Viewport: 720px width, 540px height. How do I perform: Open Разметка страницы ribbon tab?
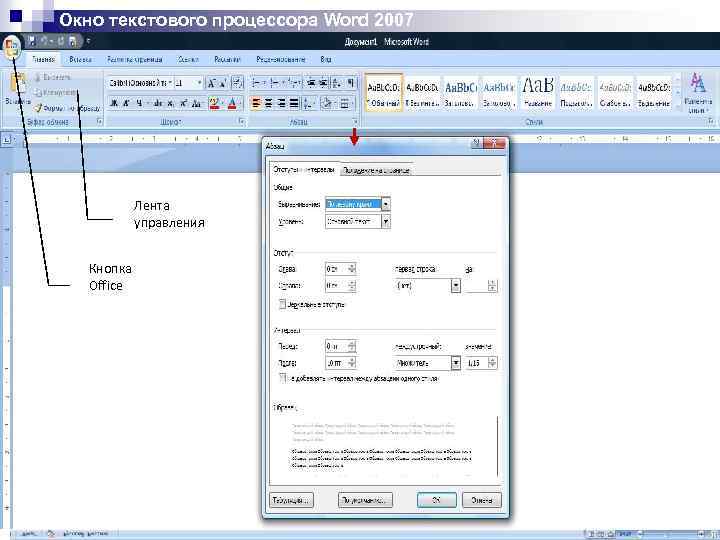click(x=135, y=59)
